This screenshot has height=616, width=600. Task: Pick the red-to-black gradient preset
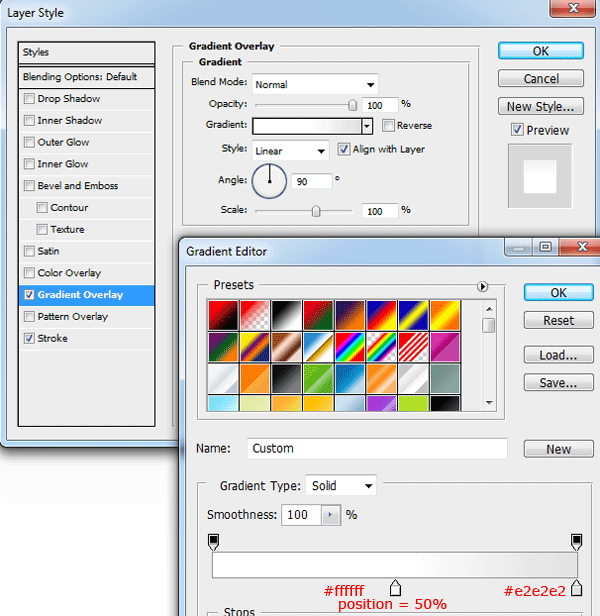click(223, 315)
